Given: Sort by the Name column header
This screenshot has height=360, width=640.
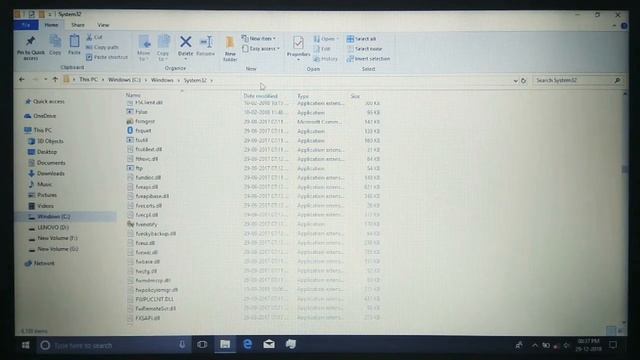Looking at the screenshot, I should pos(133,95).
